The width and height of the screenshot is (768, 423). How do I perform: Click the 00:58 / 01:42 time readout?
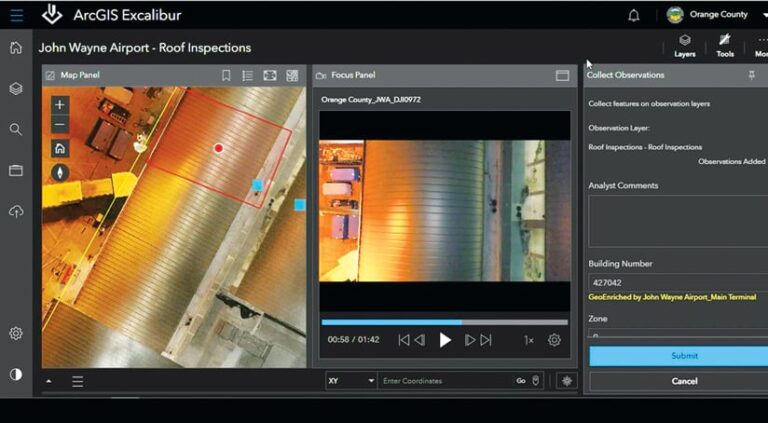click(353, 339)
